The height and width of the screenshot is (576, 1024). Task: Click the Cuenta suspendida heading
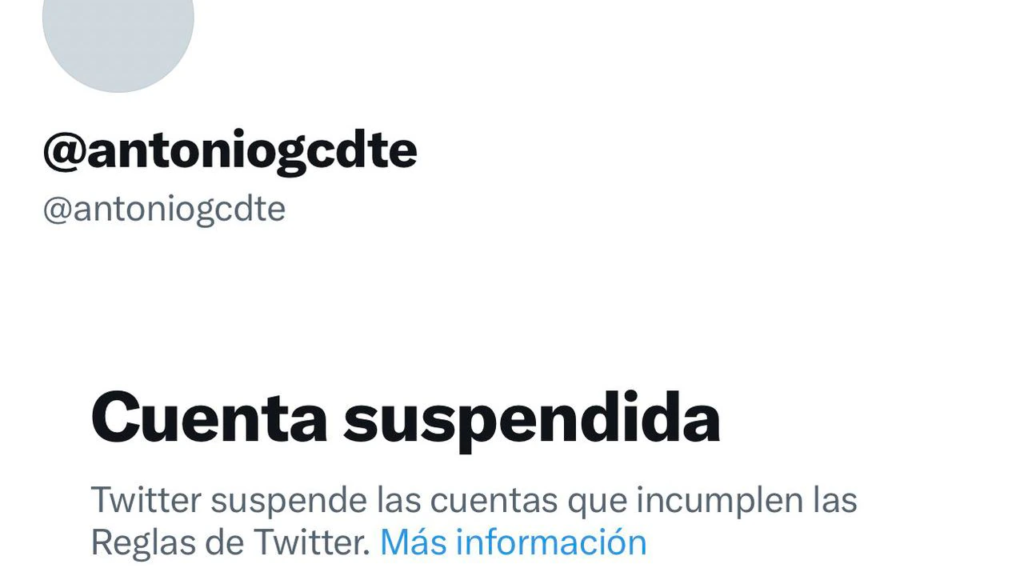406,419
